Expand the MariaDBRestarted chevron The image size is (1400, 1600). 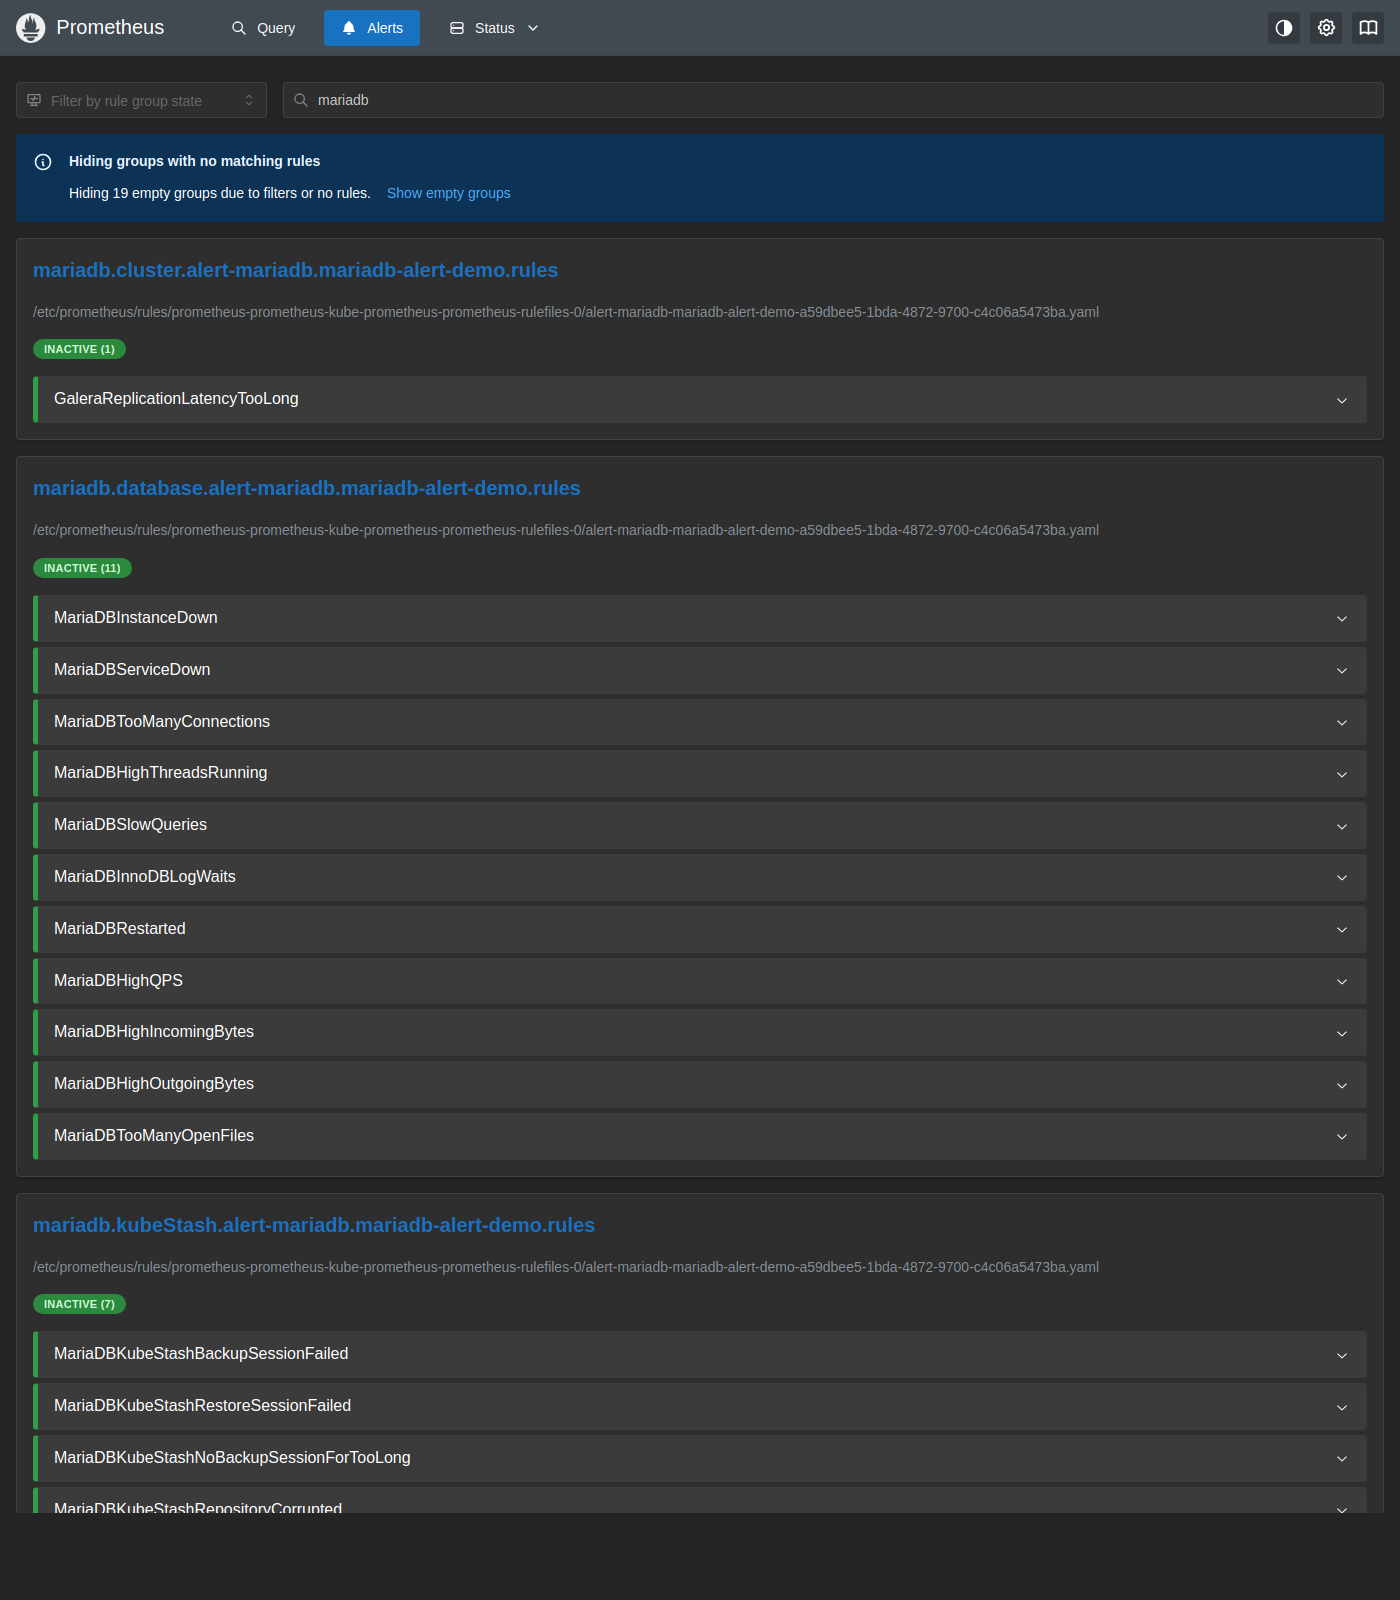click(x=1342, y=930)
